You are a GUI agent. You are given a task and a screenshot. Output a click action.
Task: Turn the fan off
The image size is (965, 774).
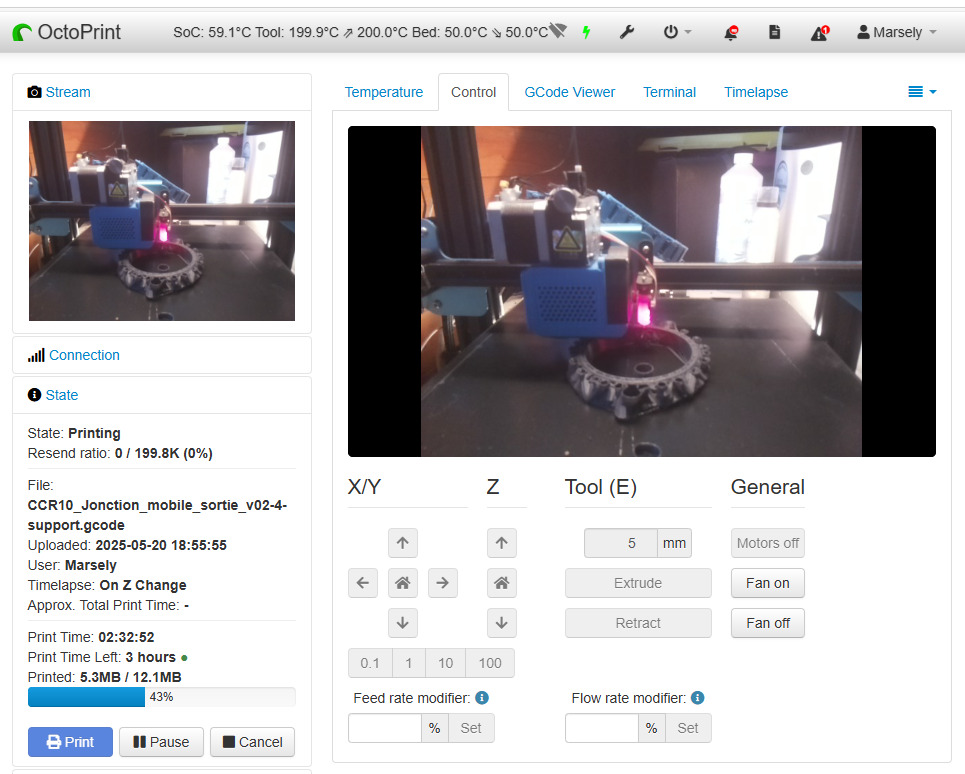point(767,623)
